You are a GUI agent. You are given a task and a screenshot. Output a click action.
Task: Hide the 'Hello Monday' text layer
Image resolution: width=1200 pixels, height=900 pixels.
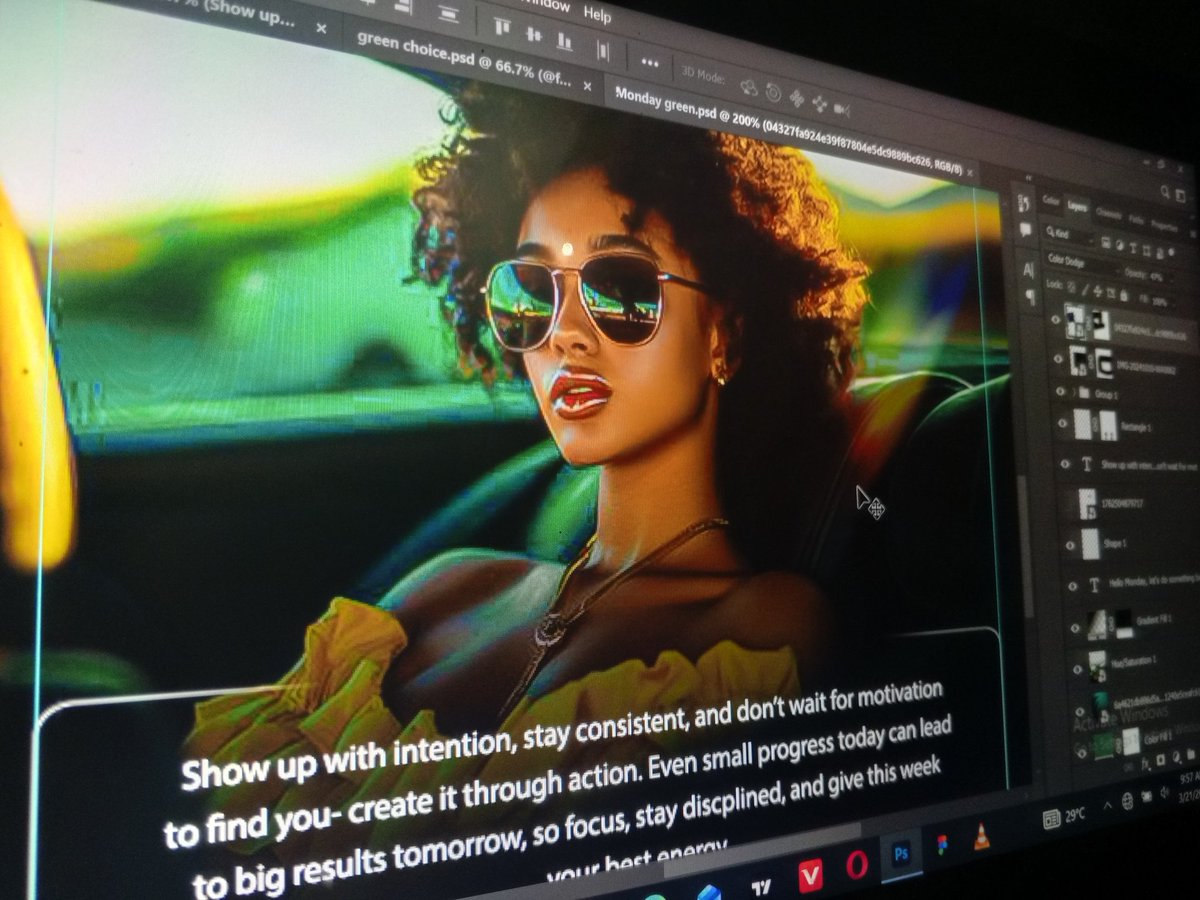(1073, 586)
